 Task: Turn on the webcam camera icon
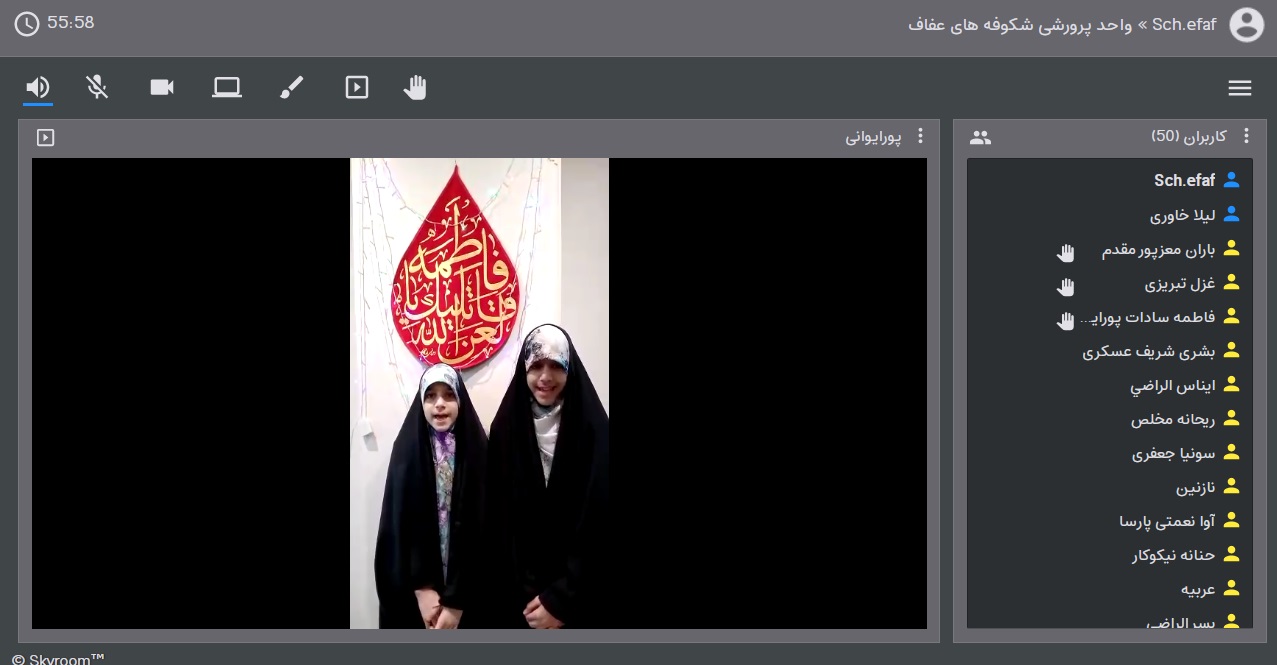tap(162, 88)
